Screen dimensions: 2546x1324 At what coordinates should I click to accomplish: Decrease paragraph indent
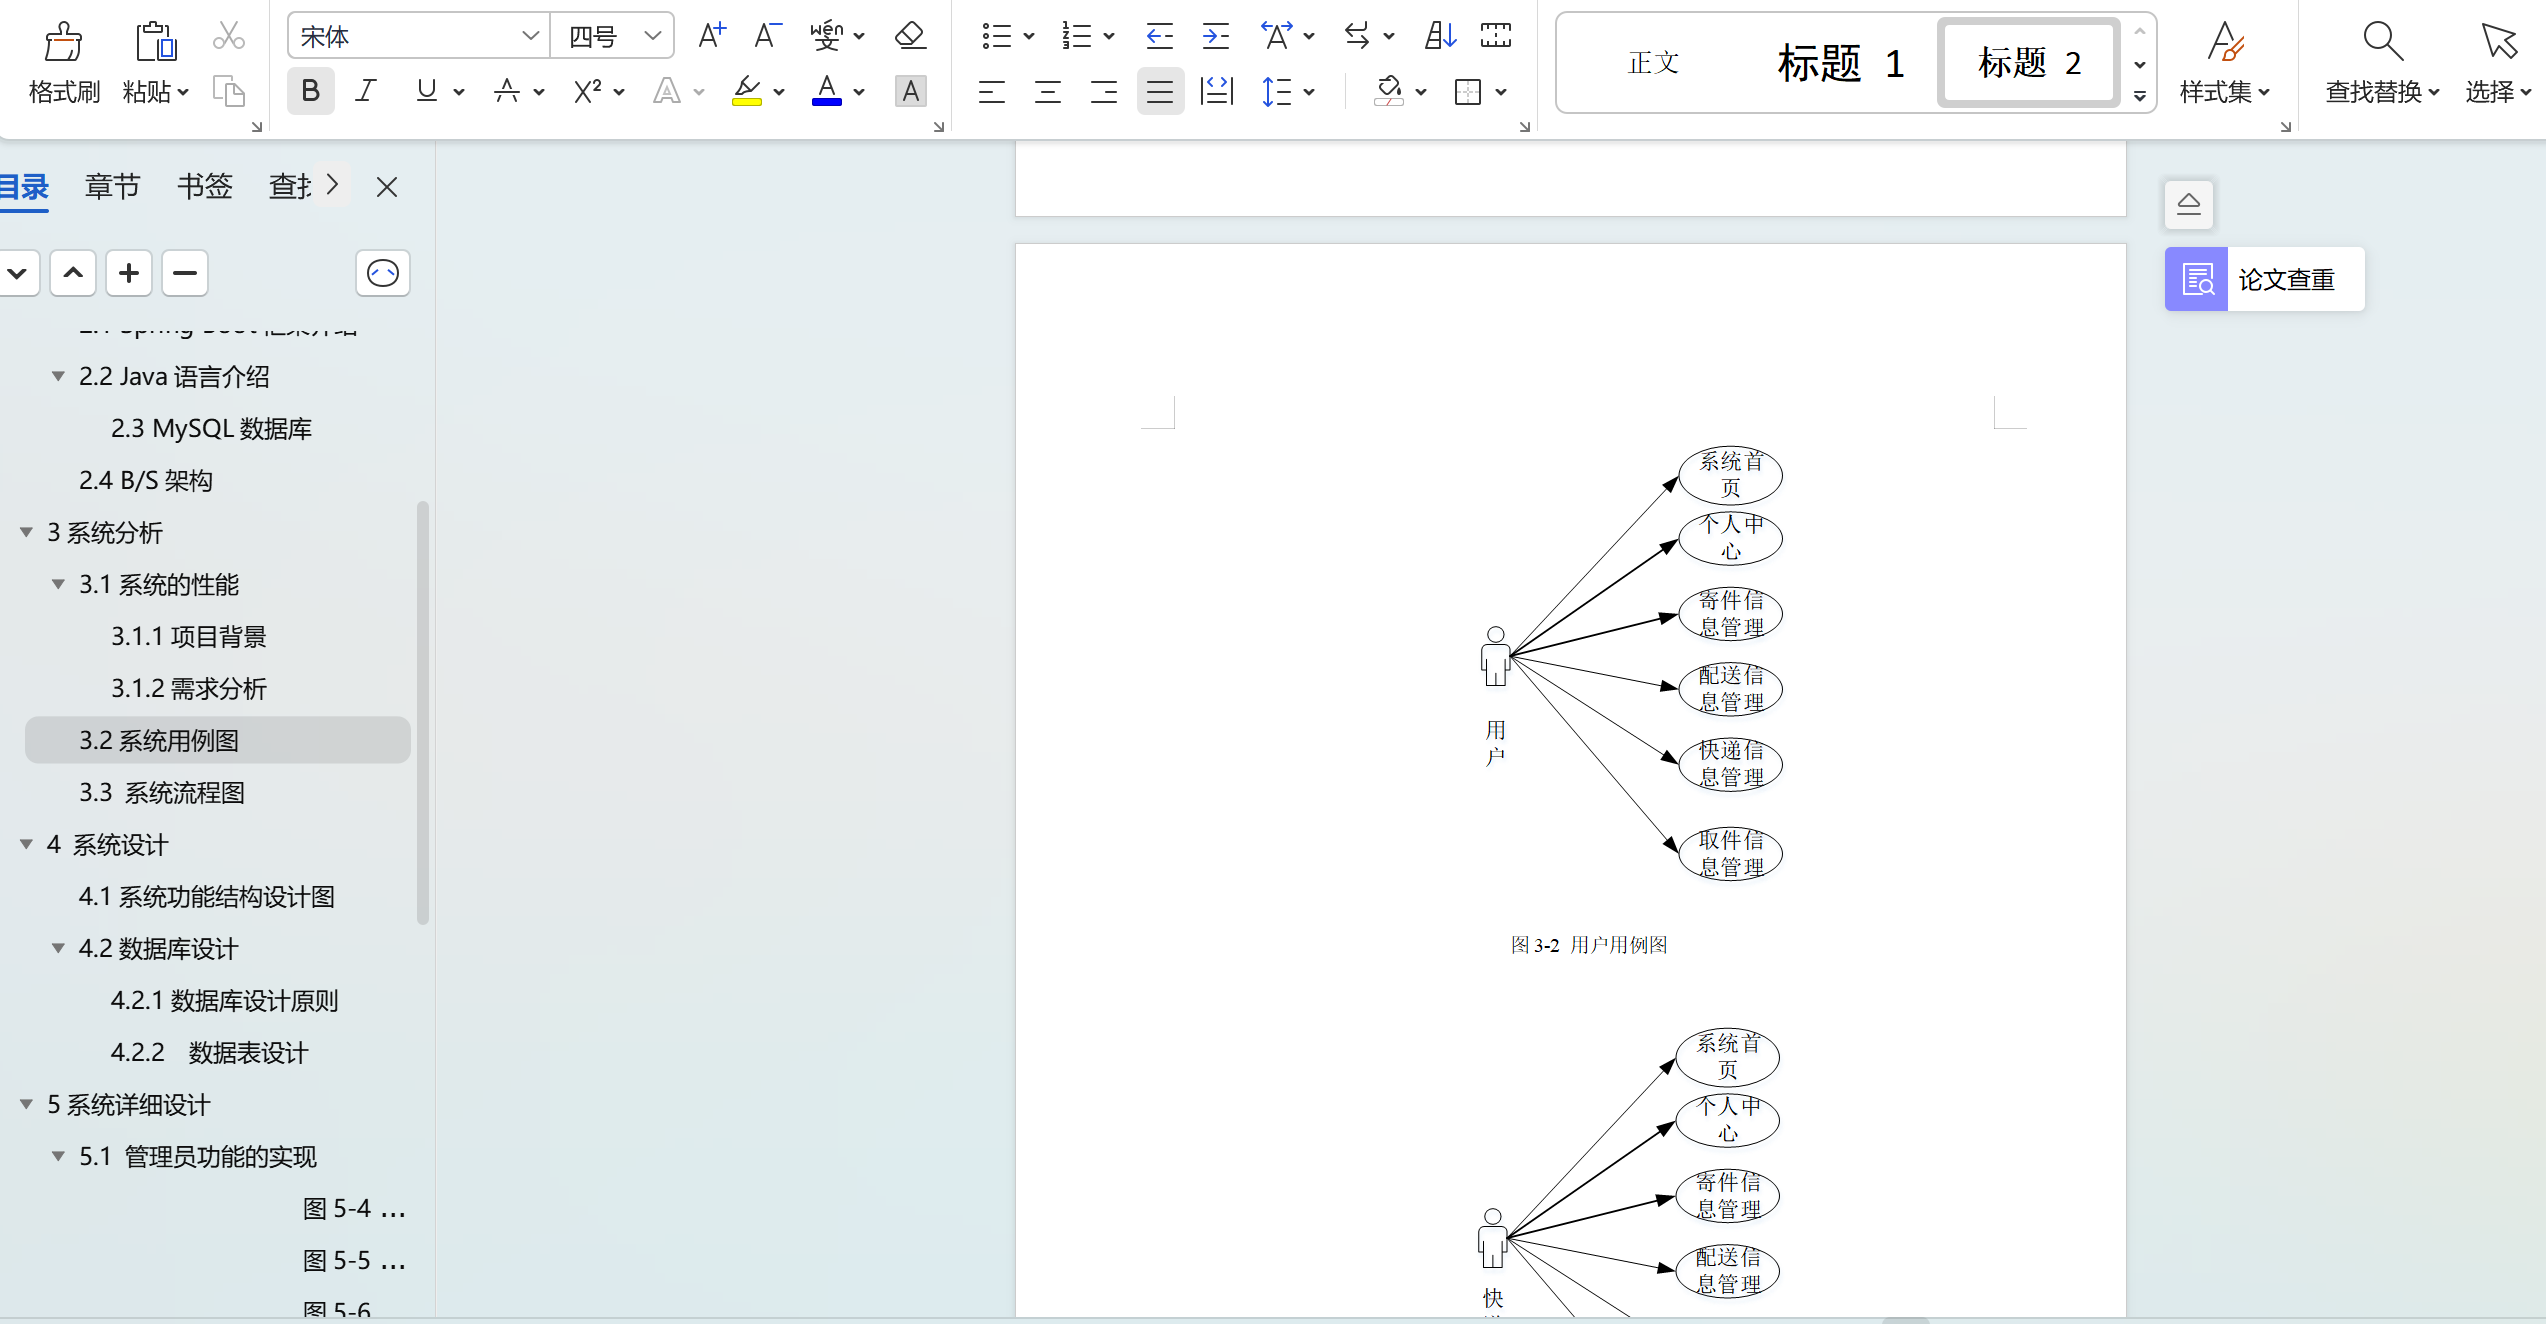coord(1160,36)
